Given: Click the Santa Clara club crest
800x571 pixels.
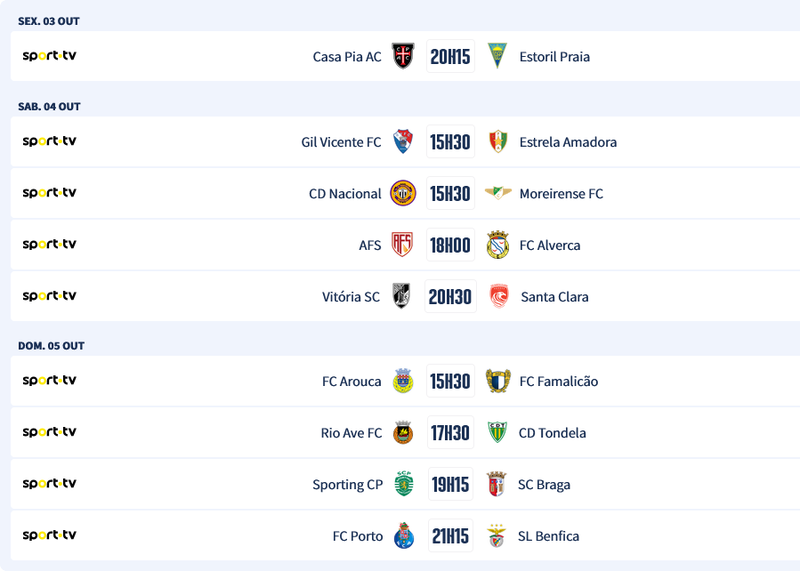Looking at the screenshot, I should 498,296.
